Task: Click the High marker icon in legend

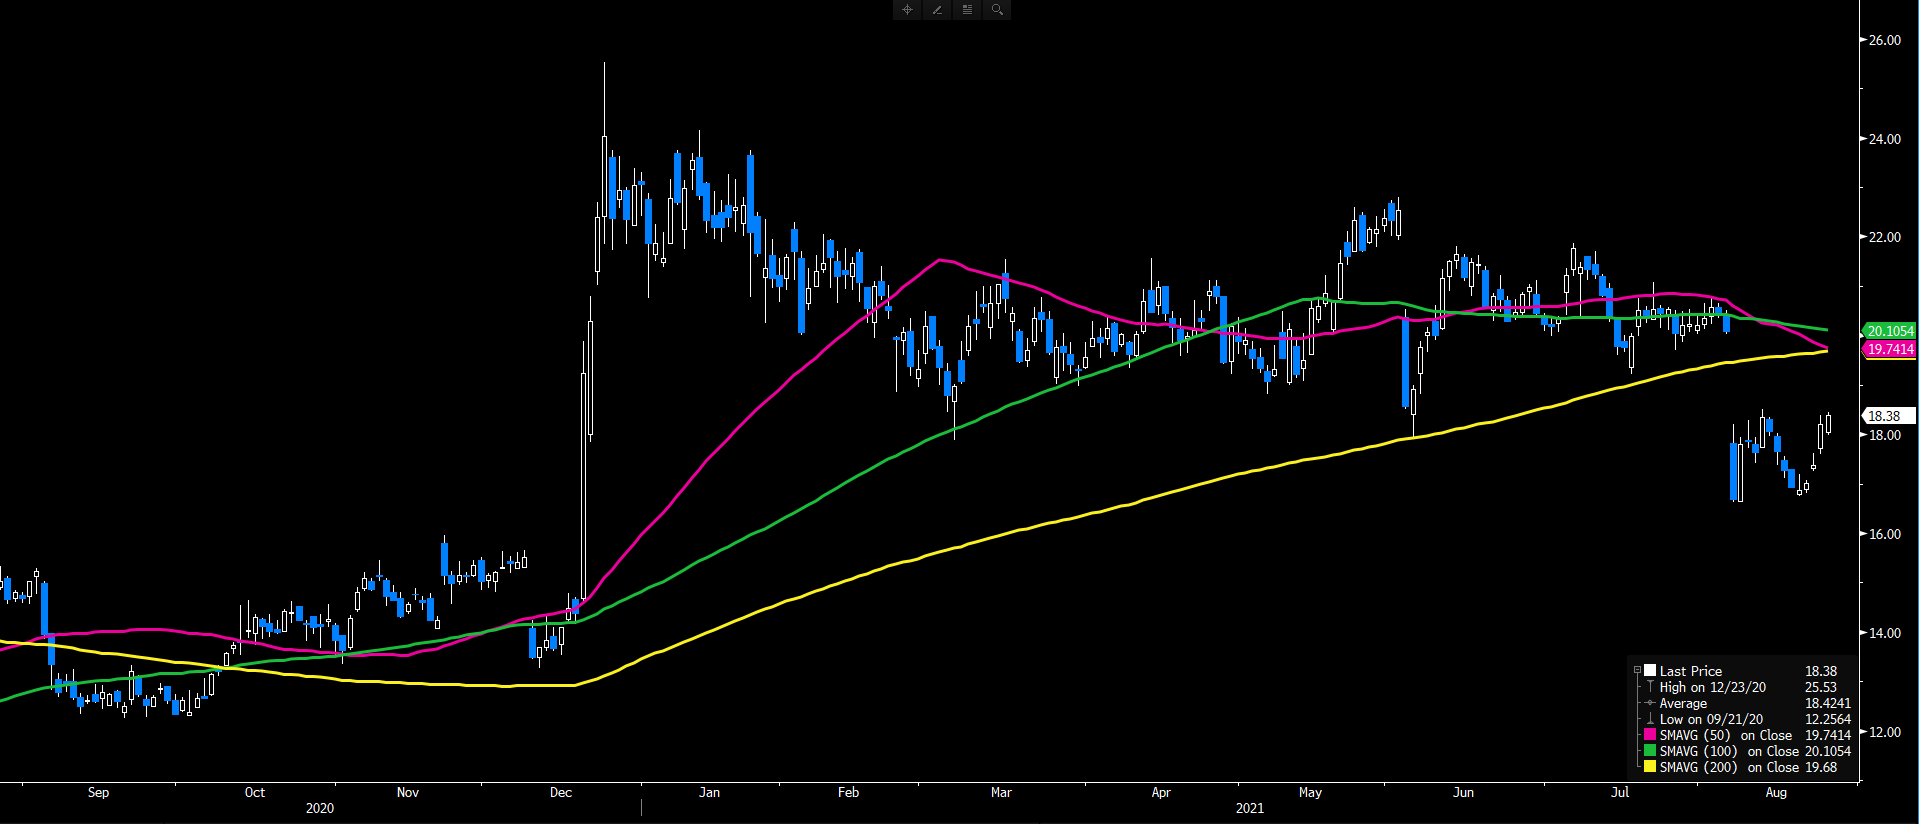Action: (1650, 687)
